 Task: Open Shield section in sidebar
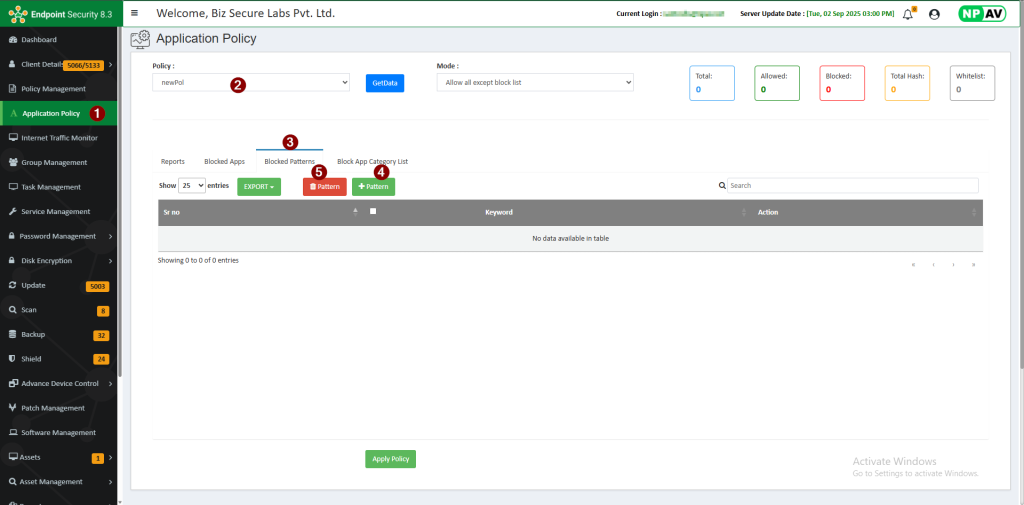pyautogui.click(x=31, y=359)
